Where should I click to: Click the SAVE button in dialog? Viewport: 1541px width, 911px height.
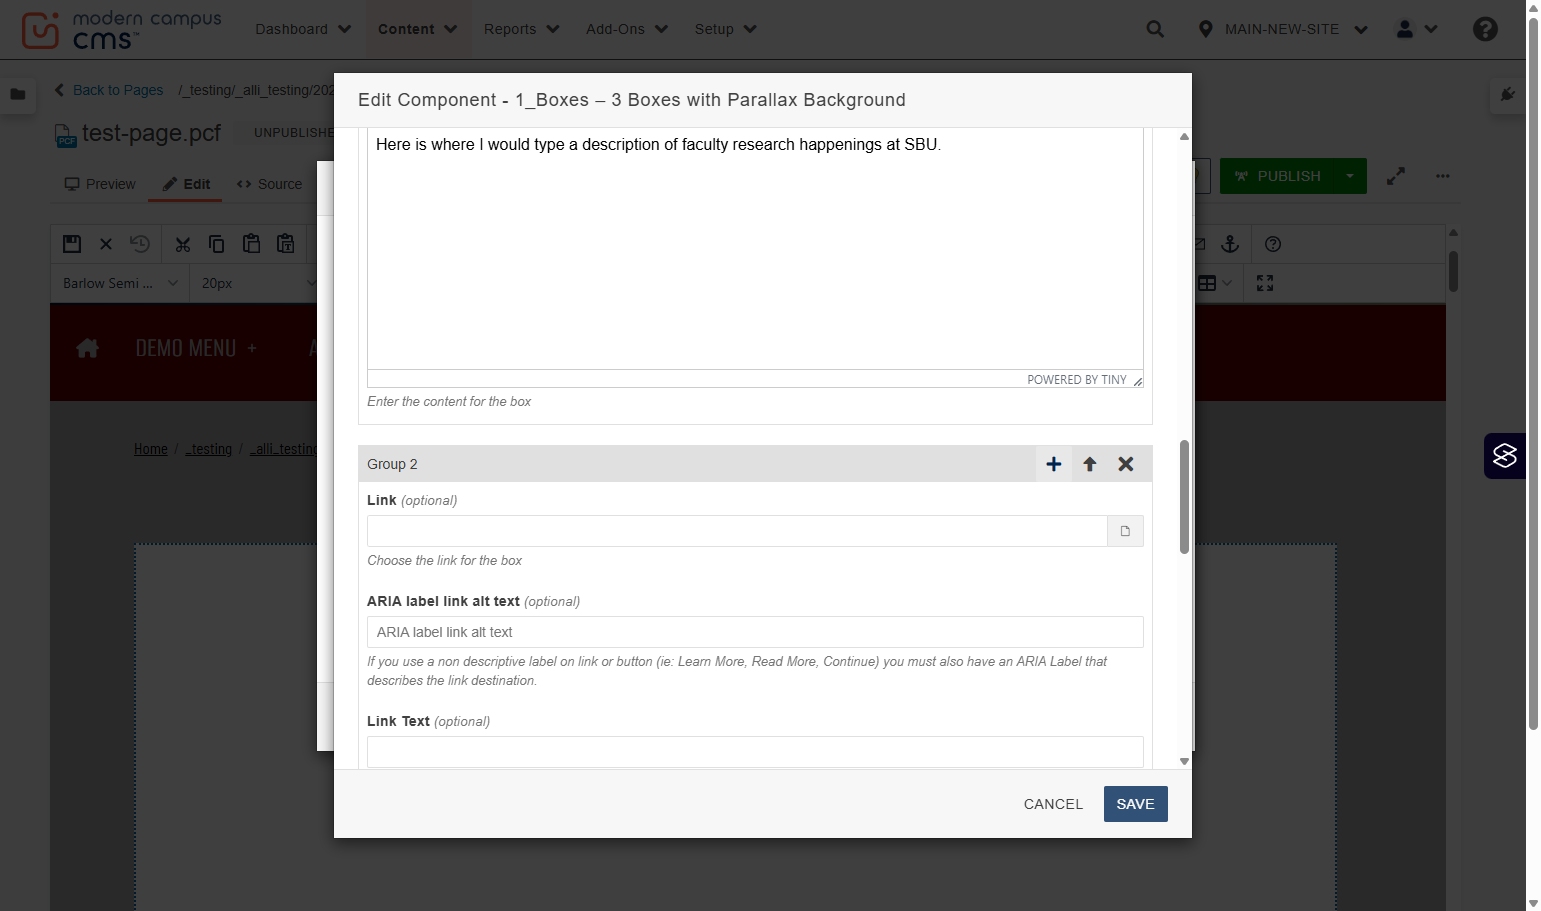[x=1135, y=804]
